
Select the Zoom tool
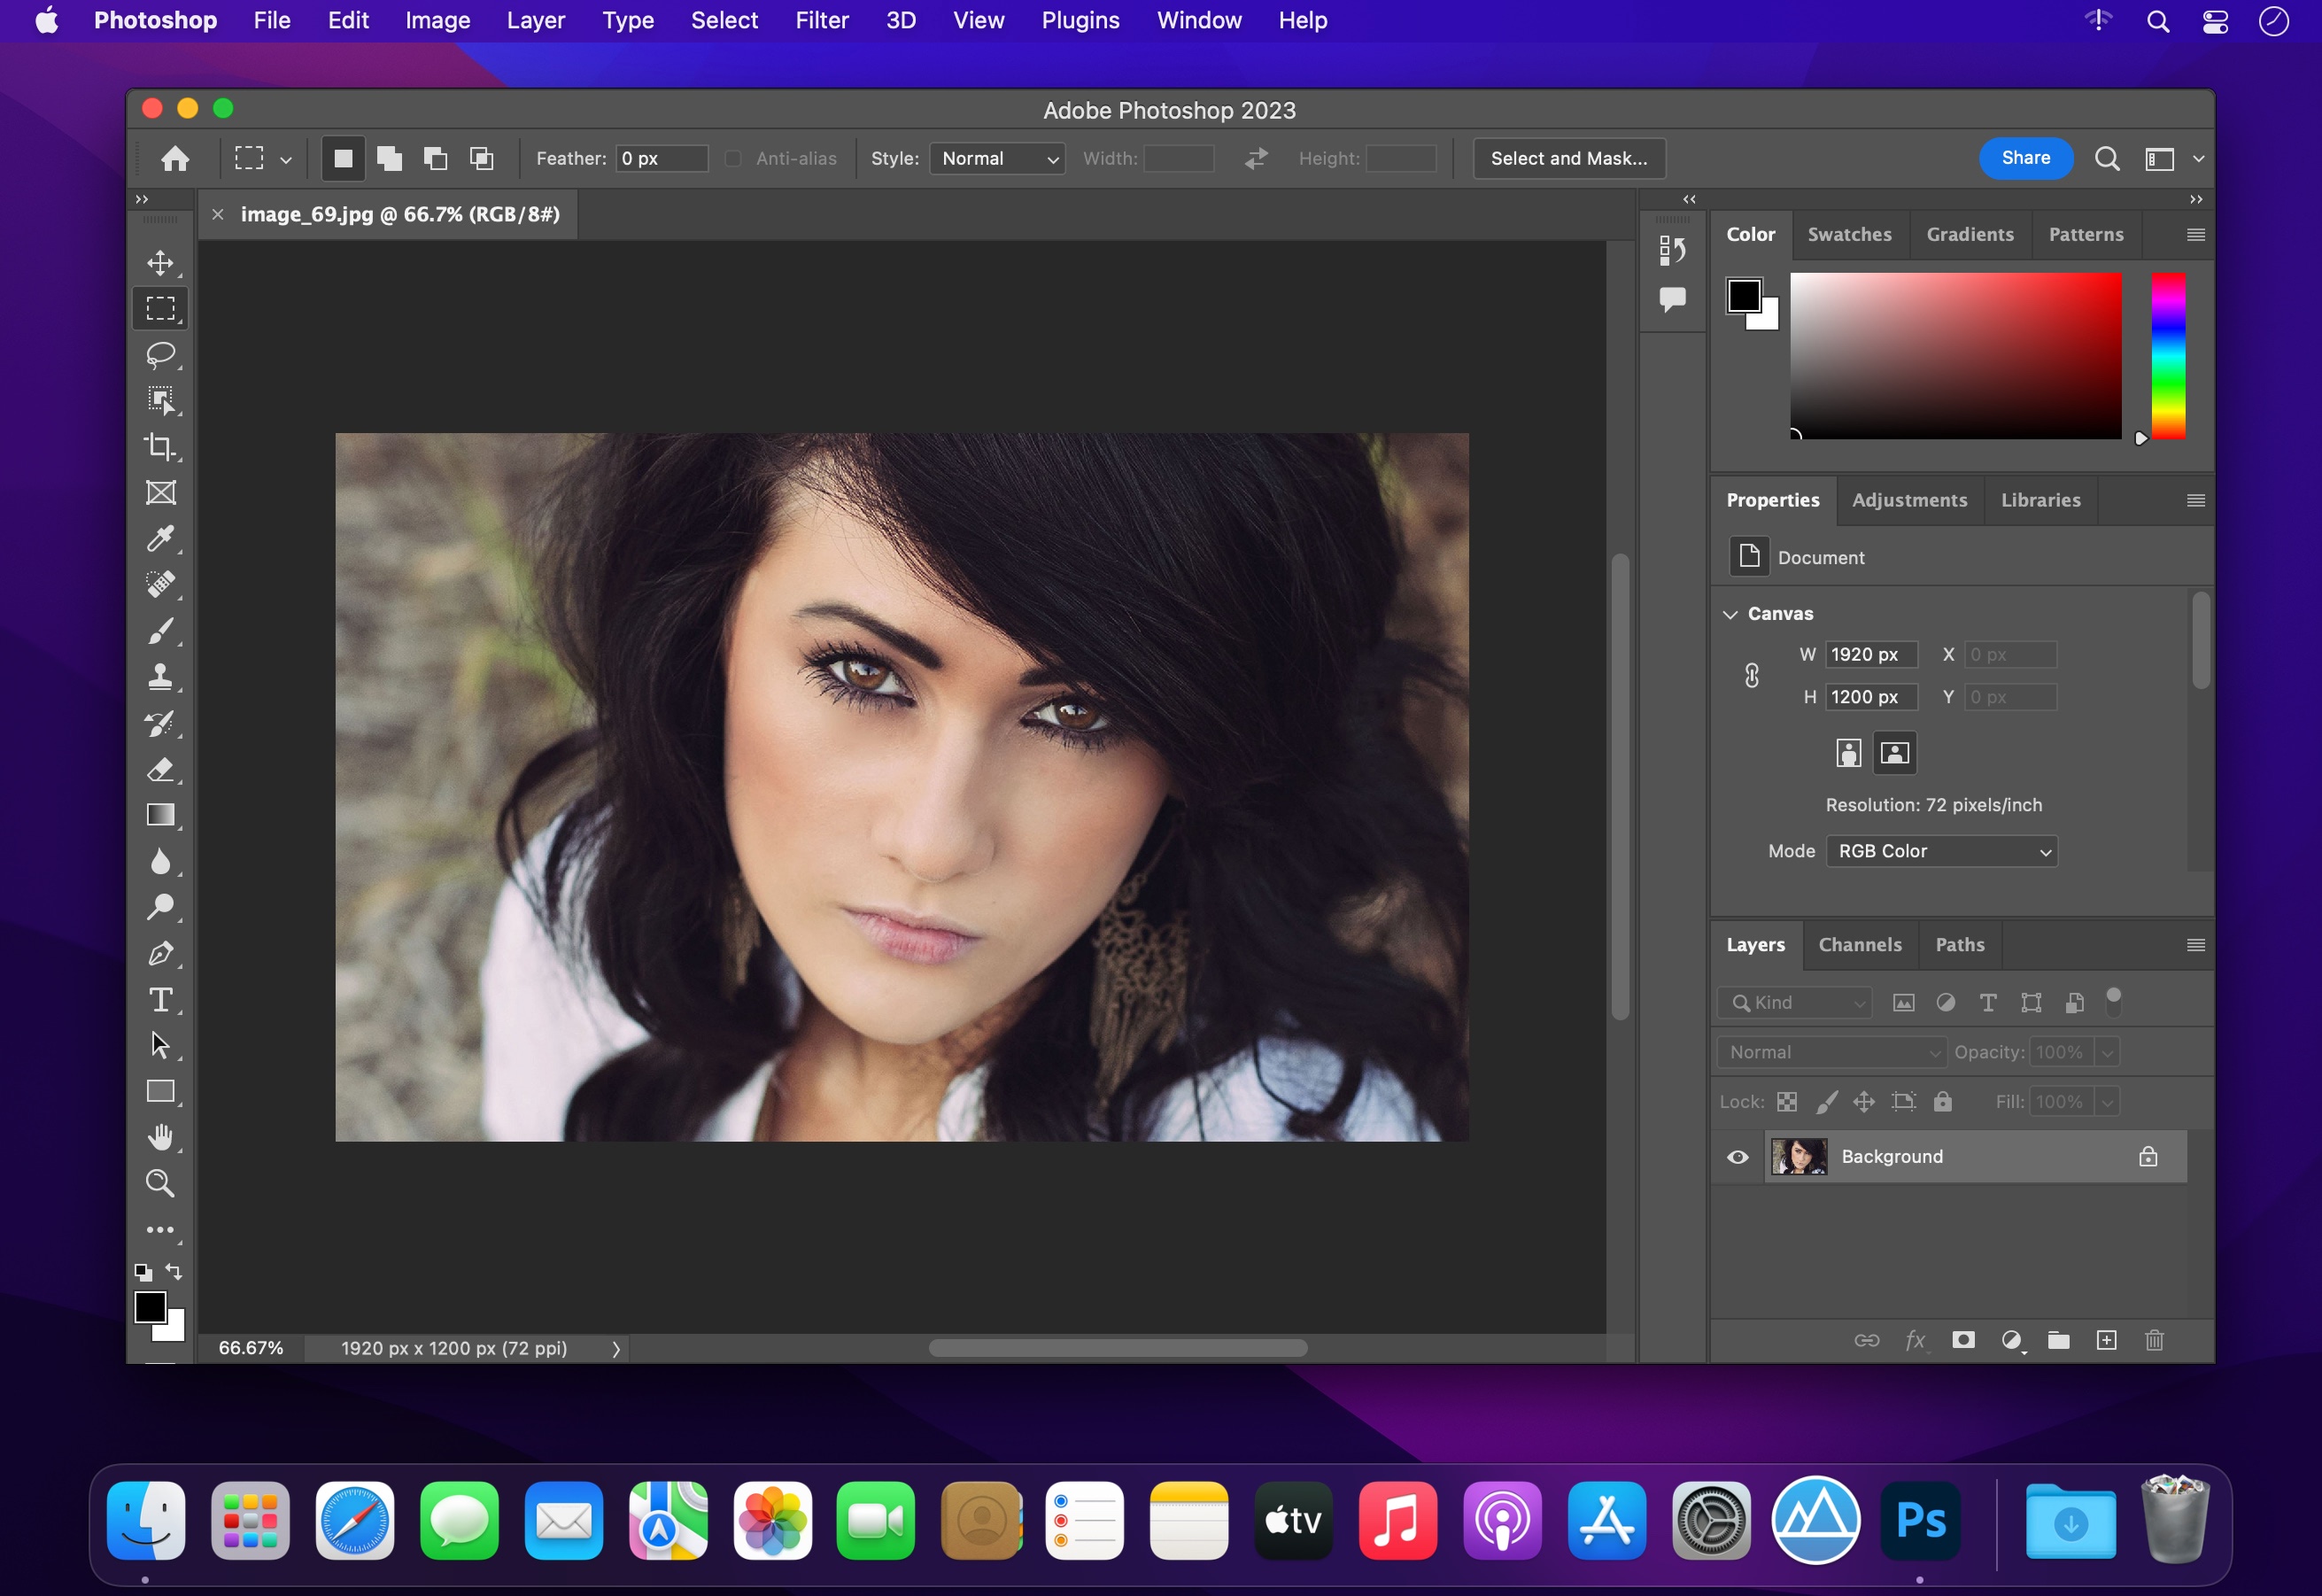click(160, 1183)
